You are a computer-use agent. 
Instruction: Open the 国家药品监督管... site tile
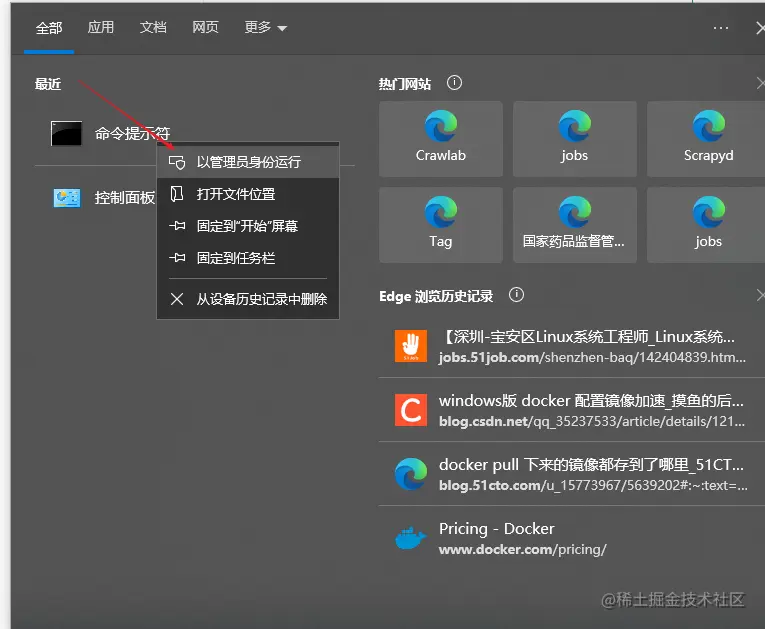tap(575, 225)
